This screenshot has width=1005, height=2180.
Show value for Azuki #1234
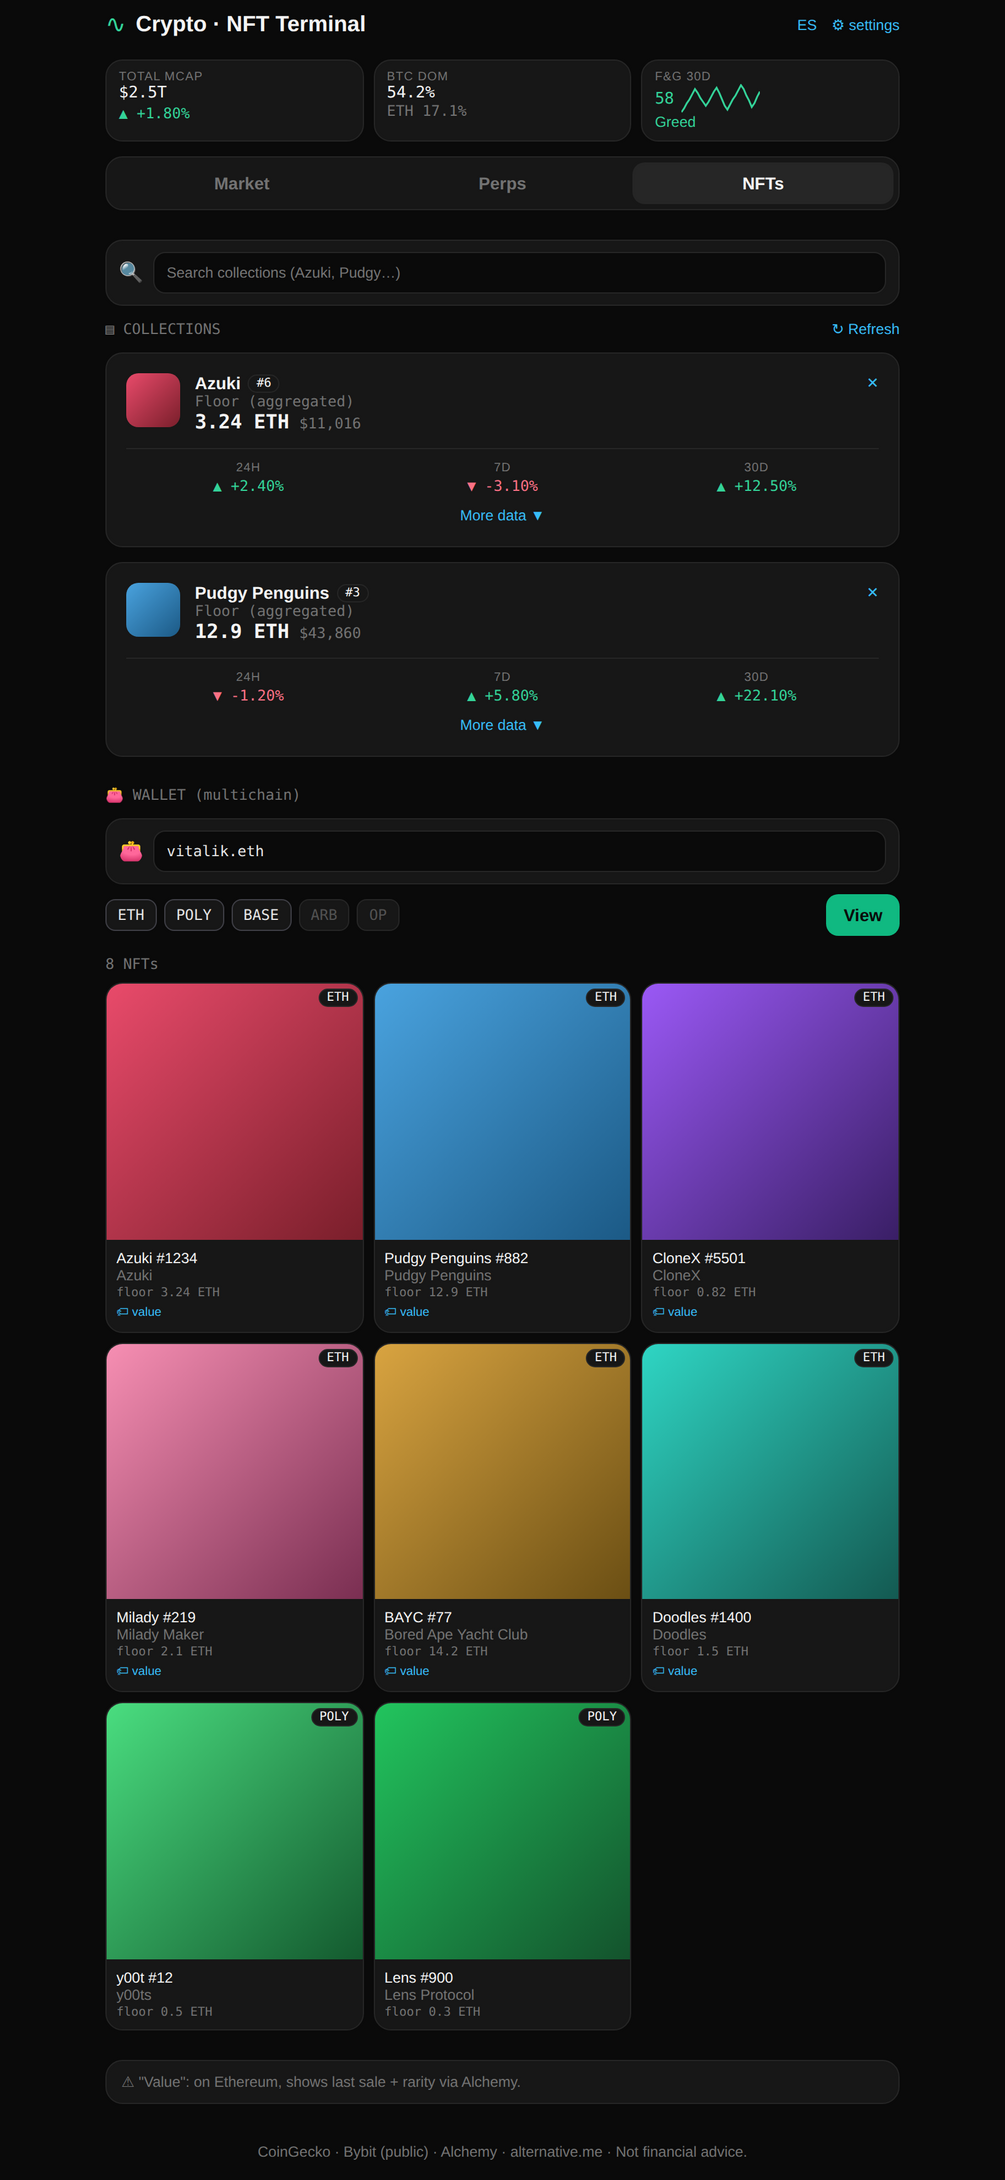point(139,1312)
